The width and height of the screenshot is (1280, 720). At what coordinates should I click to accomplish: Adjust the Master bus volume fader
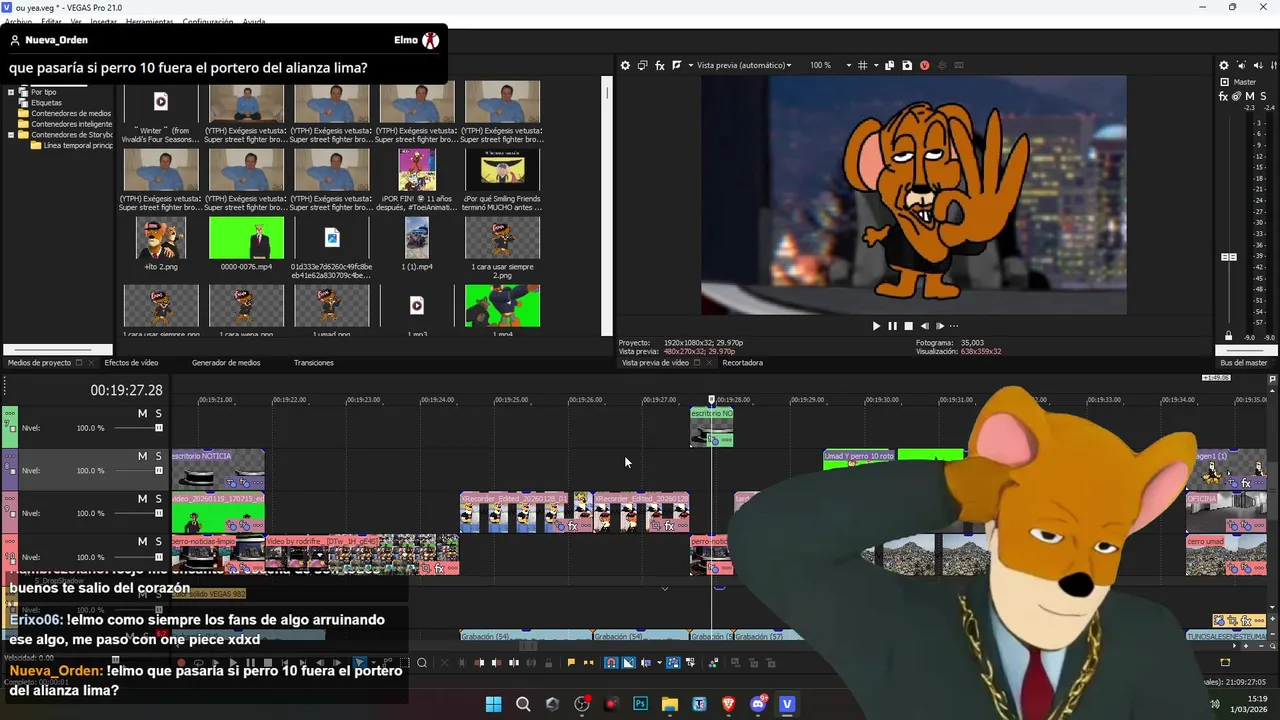tap(1229, 257)
